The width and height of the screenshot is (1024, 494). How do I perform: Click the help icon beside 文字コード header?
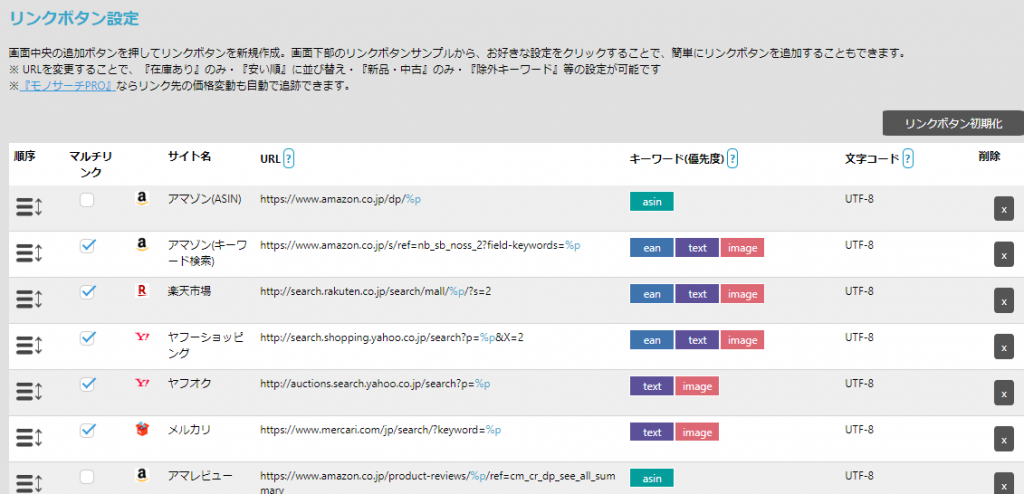(x=908, y=158)
